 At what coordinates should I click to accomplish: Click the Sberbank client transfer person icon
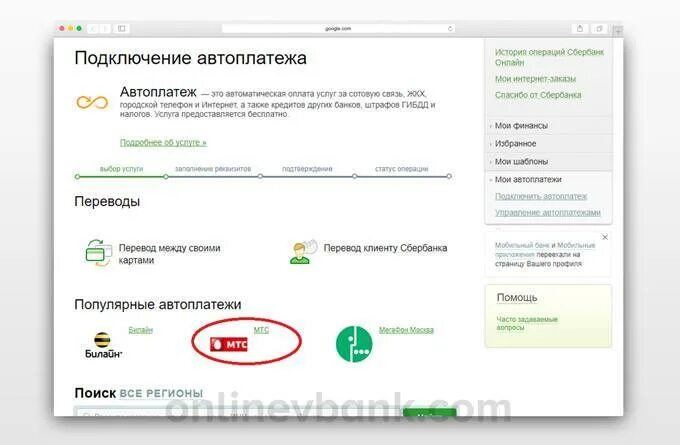303,251
